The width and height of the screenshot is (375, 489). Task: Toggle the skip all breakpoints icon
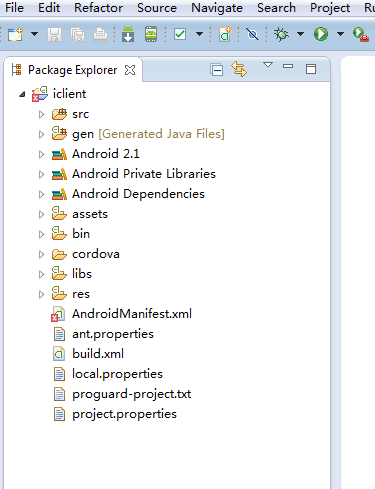(252, 34)
